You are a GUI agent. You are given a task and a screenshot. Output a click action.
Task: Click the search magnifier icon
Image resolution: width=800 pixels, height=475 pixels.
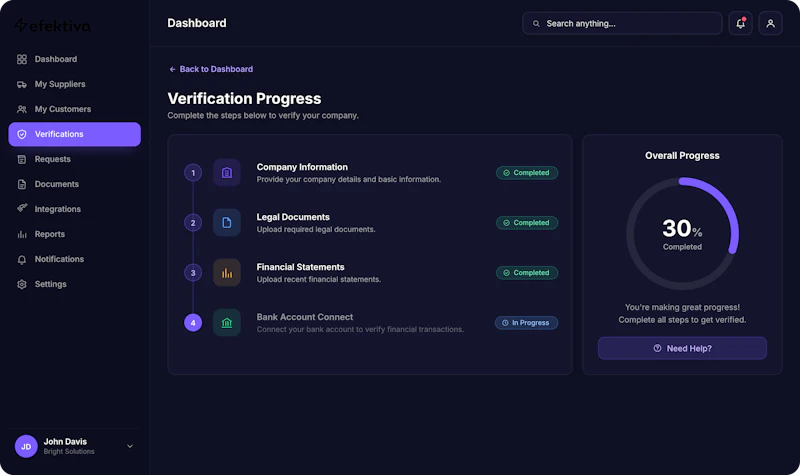(x=536, y=23)
